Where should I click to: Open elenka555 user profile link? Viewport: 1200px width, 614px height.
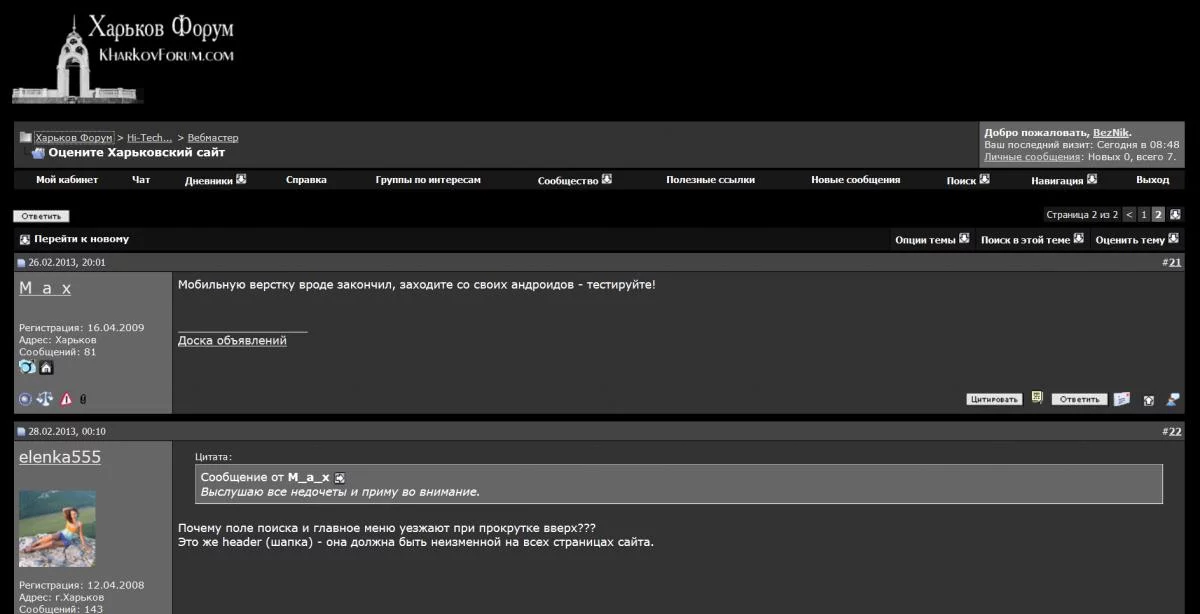pyautogui.click(x=60, y=456)
